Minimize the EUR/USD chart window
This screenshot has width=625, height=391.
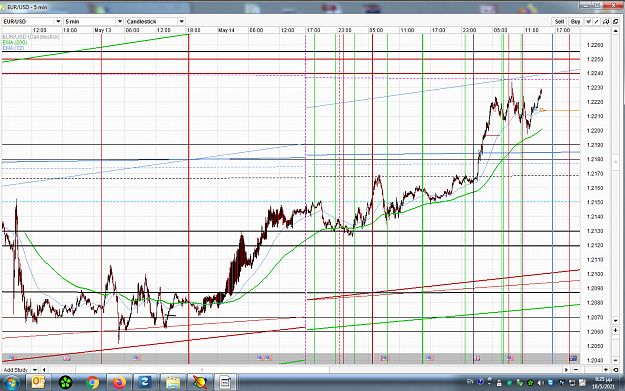click(x=585, y=5)
